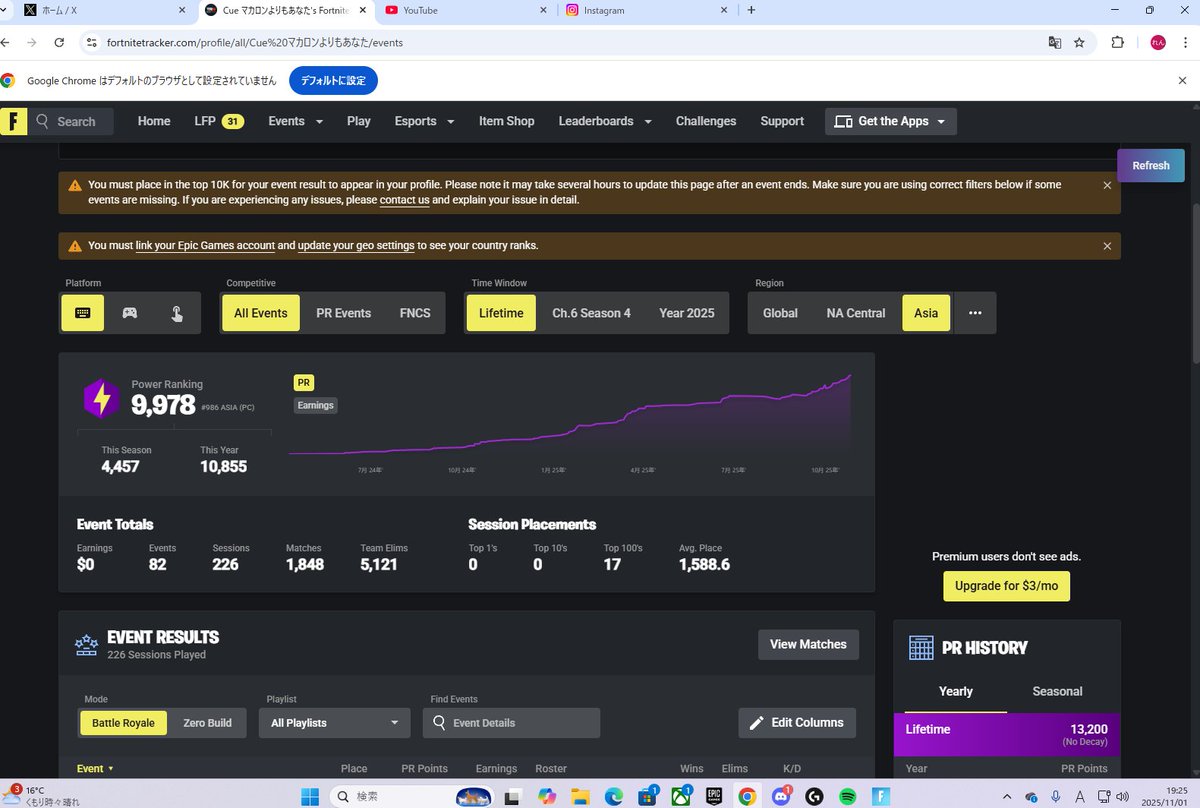Open Xbox app from the taskbar

tap(680, 796)
